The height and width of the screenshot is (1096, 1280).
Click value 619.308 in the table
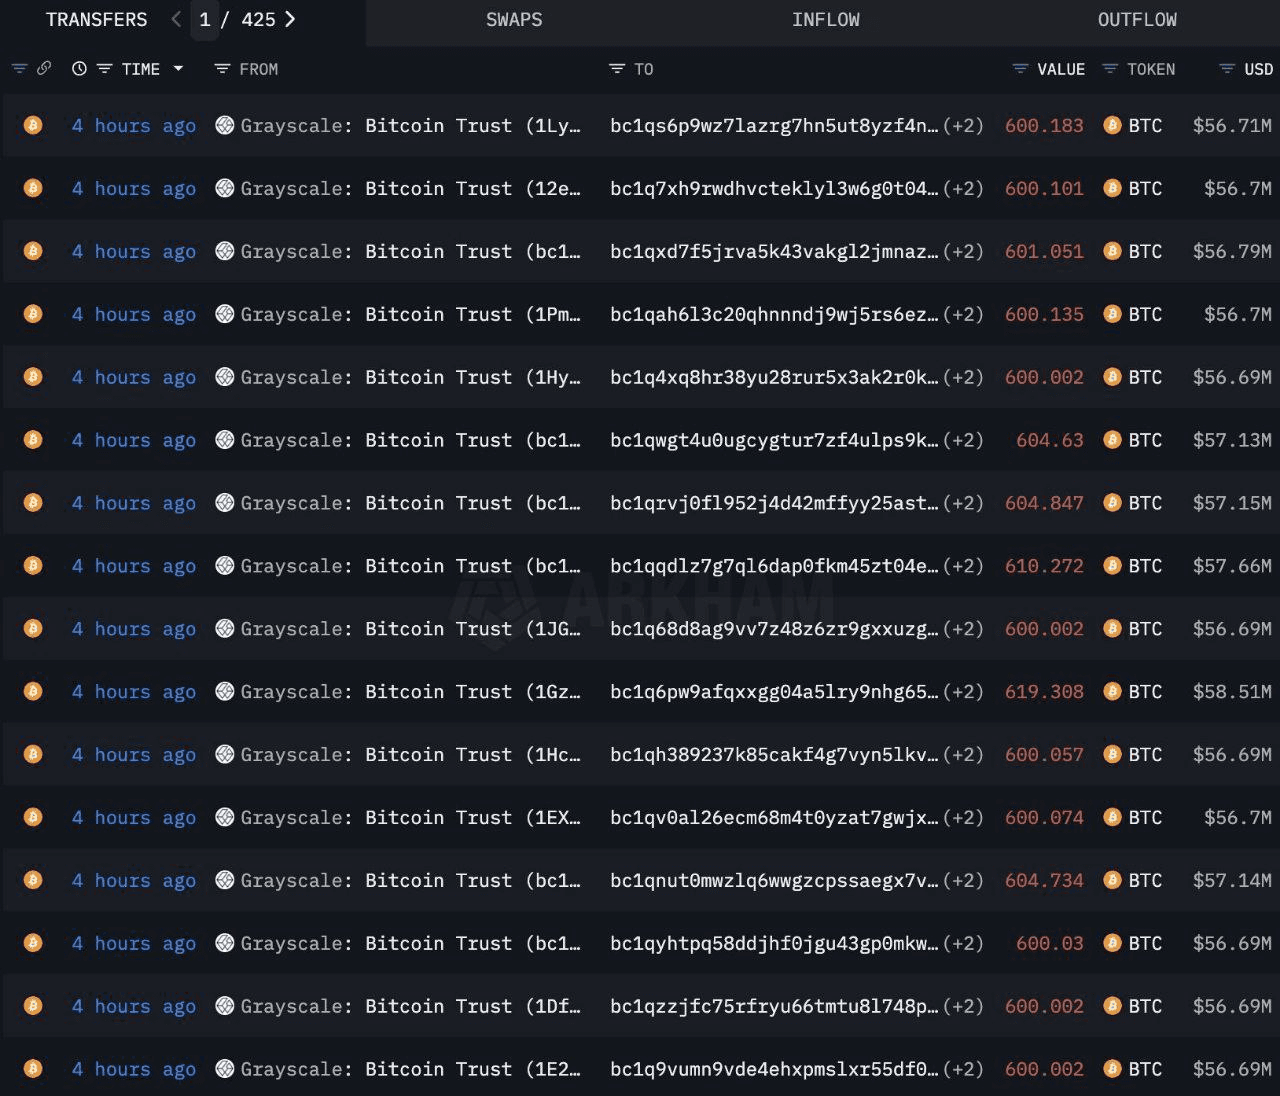point(1044,693)
